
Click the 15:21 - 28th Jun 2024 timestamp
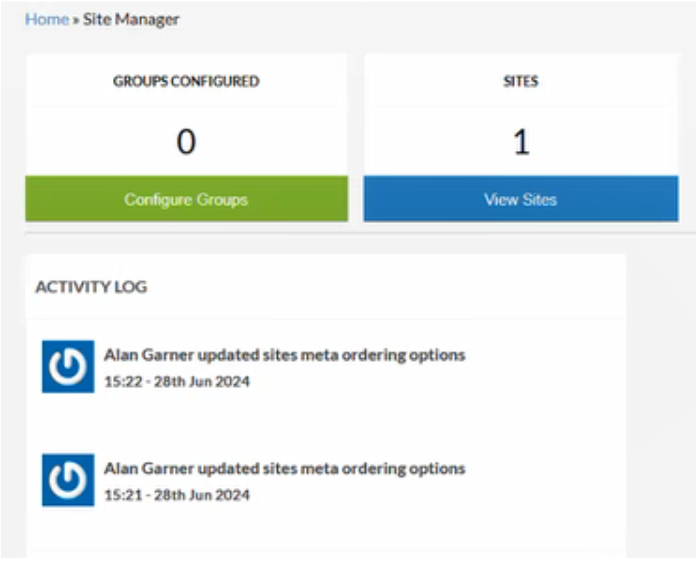click(x=176, y=495)
